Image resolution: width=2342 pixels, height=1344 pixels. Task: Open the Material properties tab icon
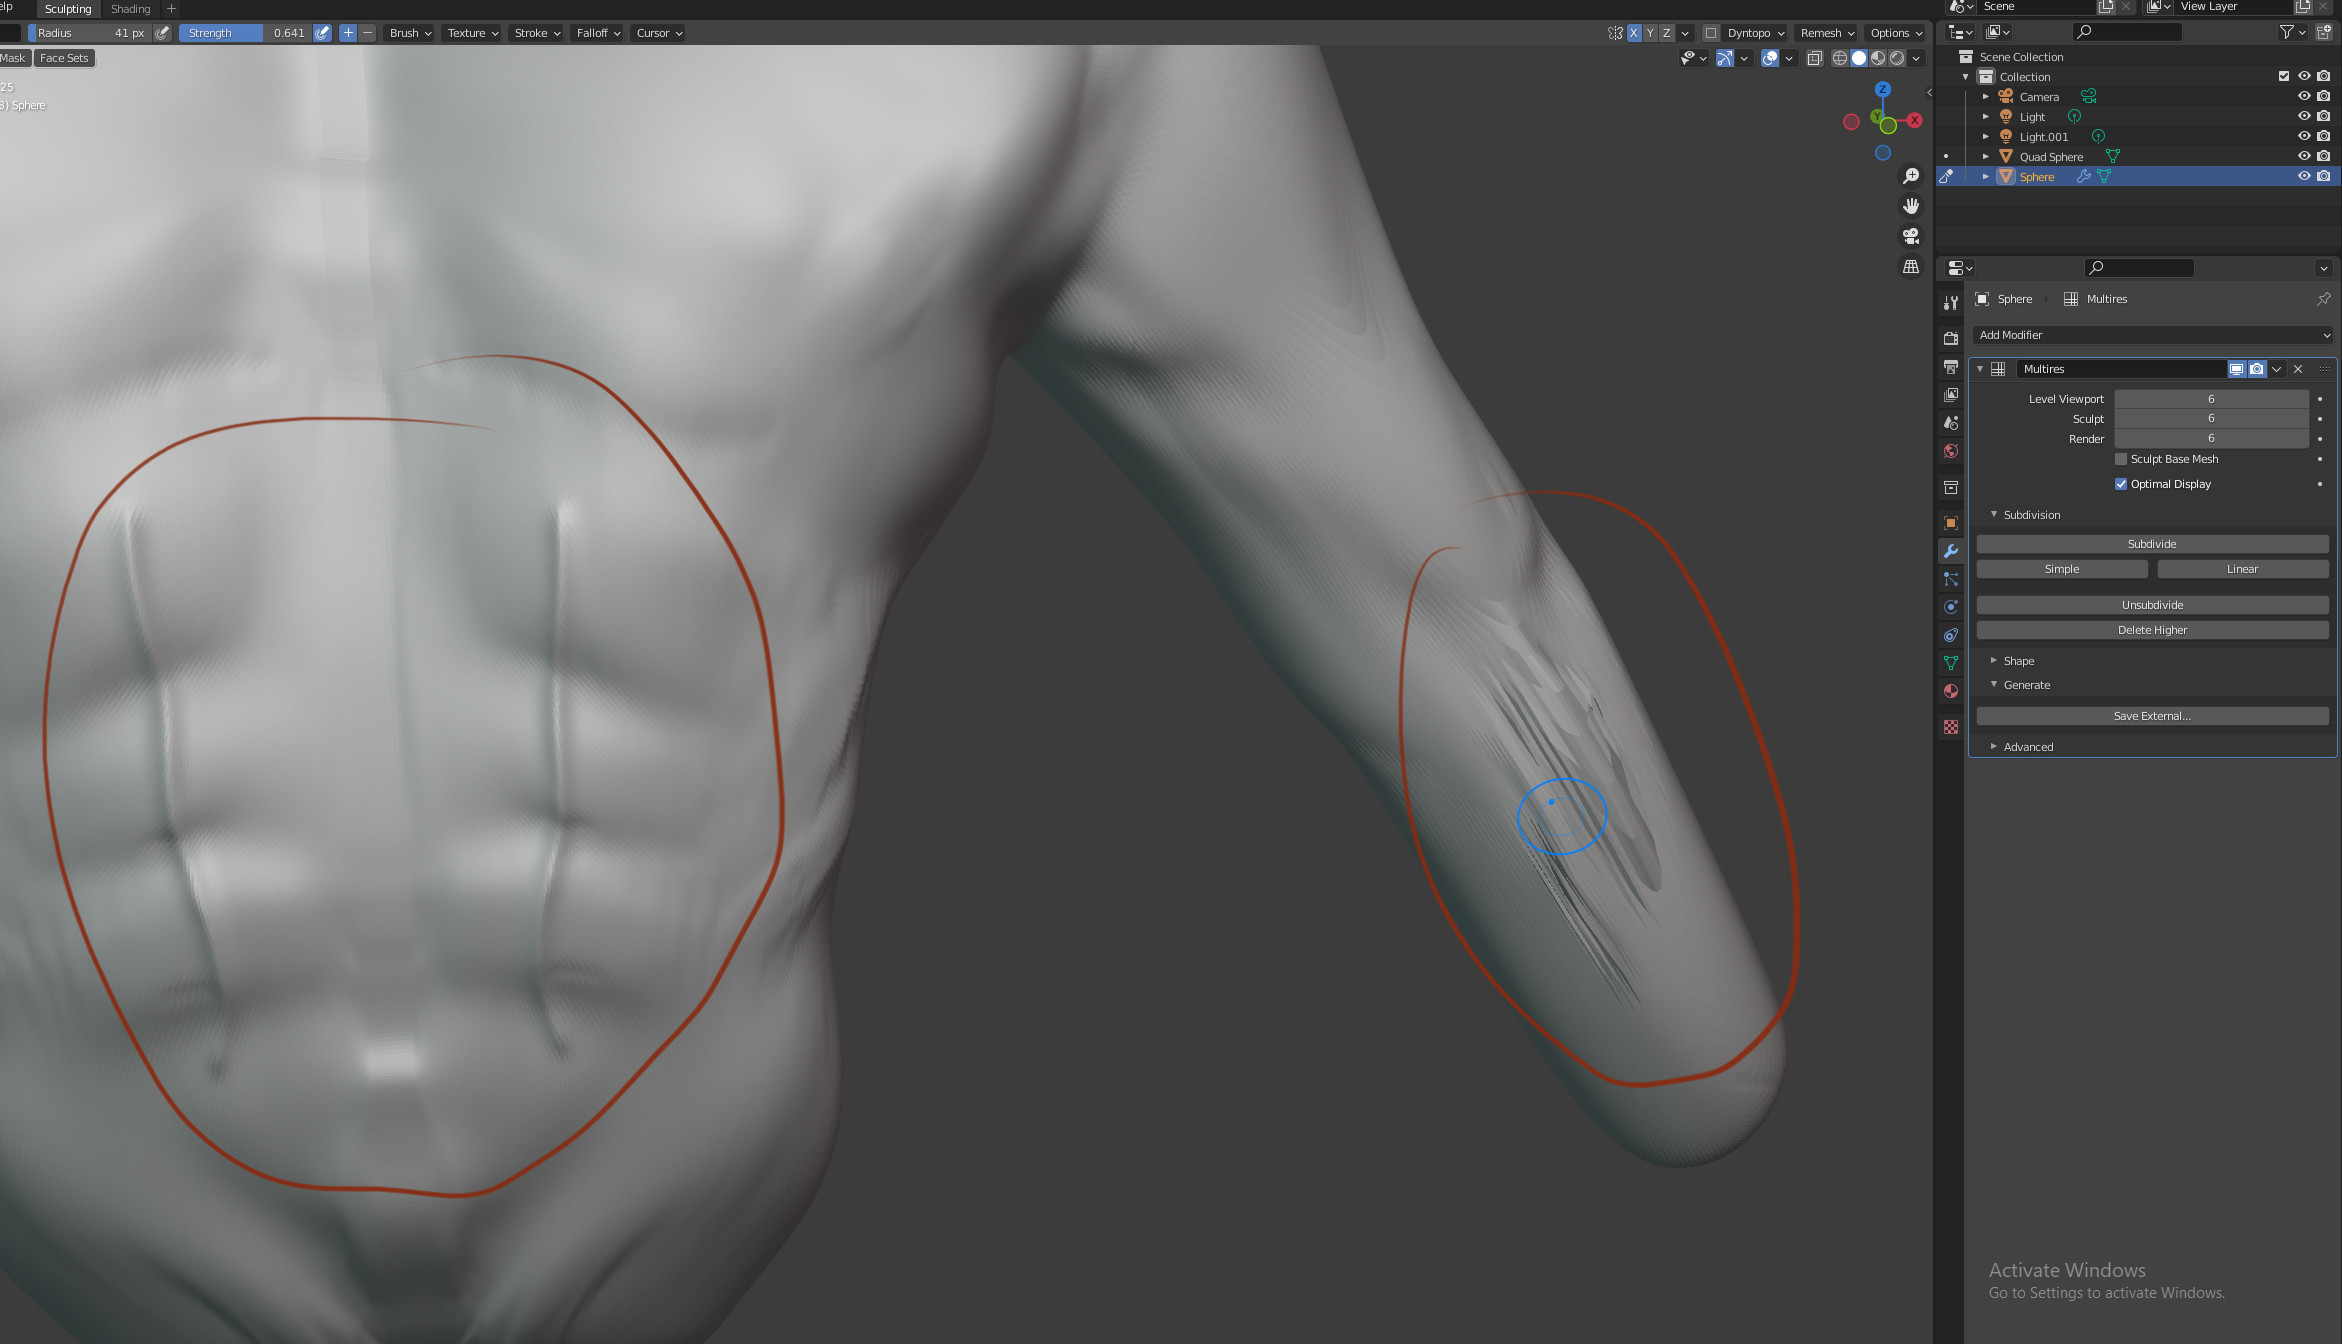(x=1950, y=691)
